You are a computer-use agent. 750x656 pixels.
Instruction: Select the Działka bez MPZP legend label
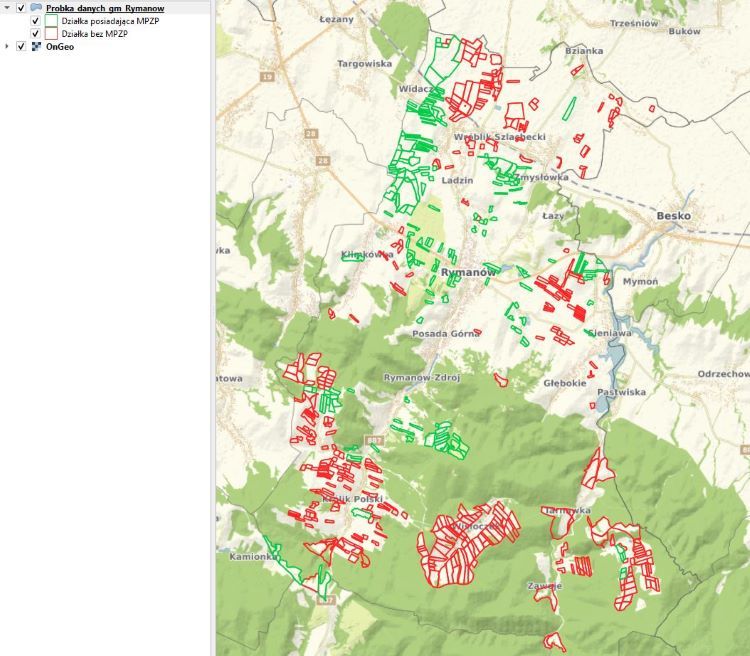pyautogui.click(x=94, y=33)
